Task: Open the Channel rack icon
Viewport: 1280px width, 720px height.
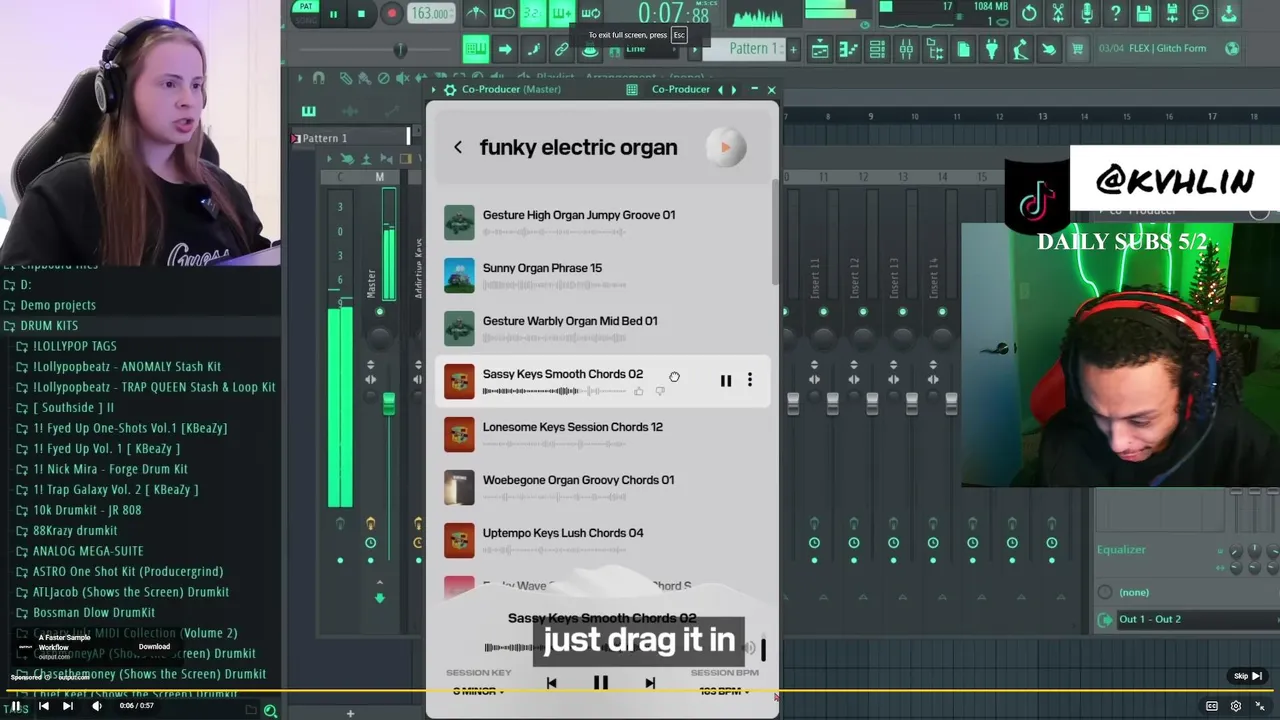Action: [x=877, y=49]
